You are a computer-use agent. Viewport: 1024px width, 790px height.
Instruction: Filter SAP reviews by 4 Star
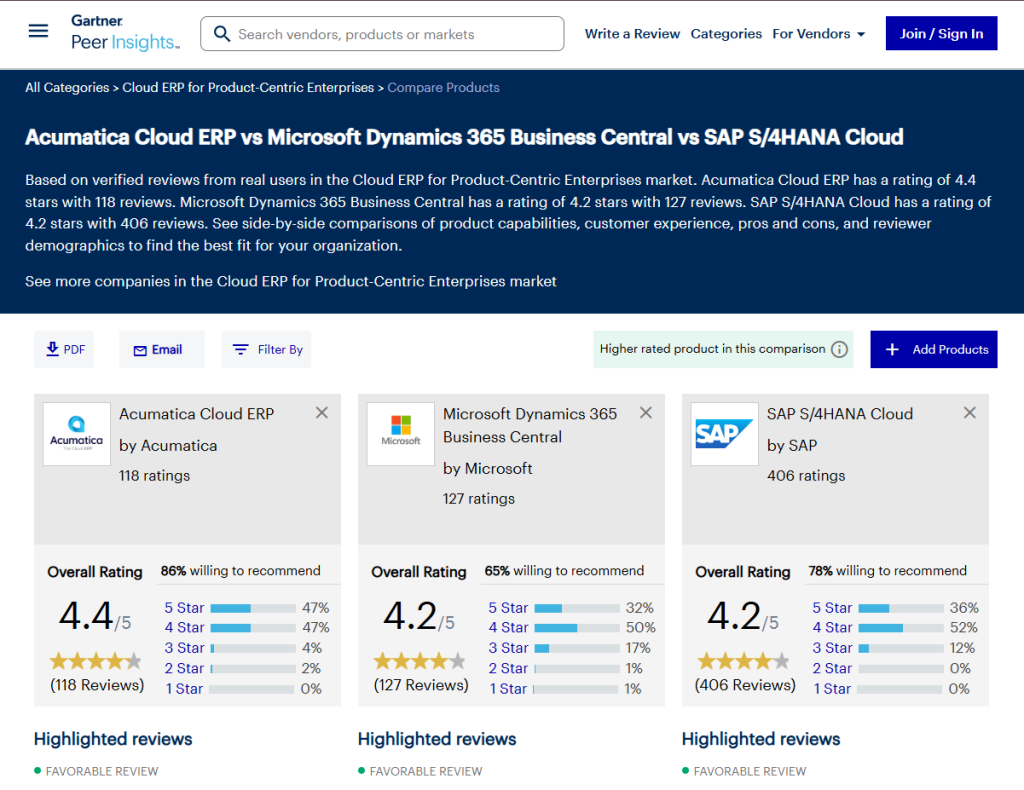click(832, 627)
